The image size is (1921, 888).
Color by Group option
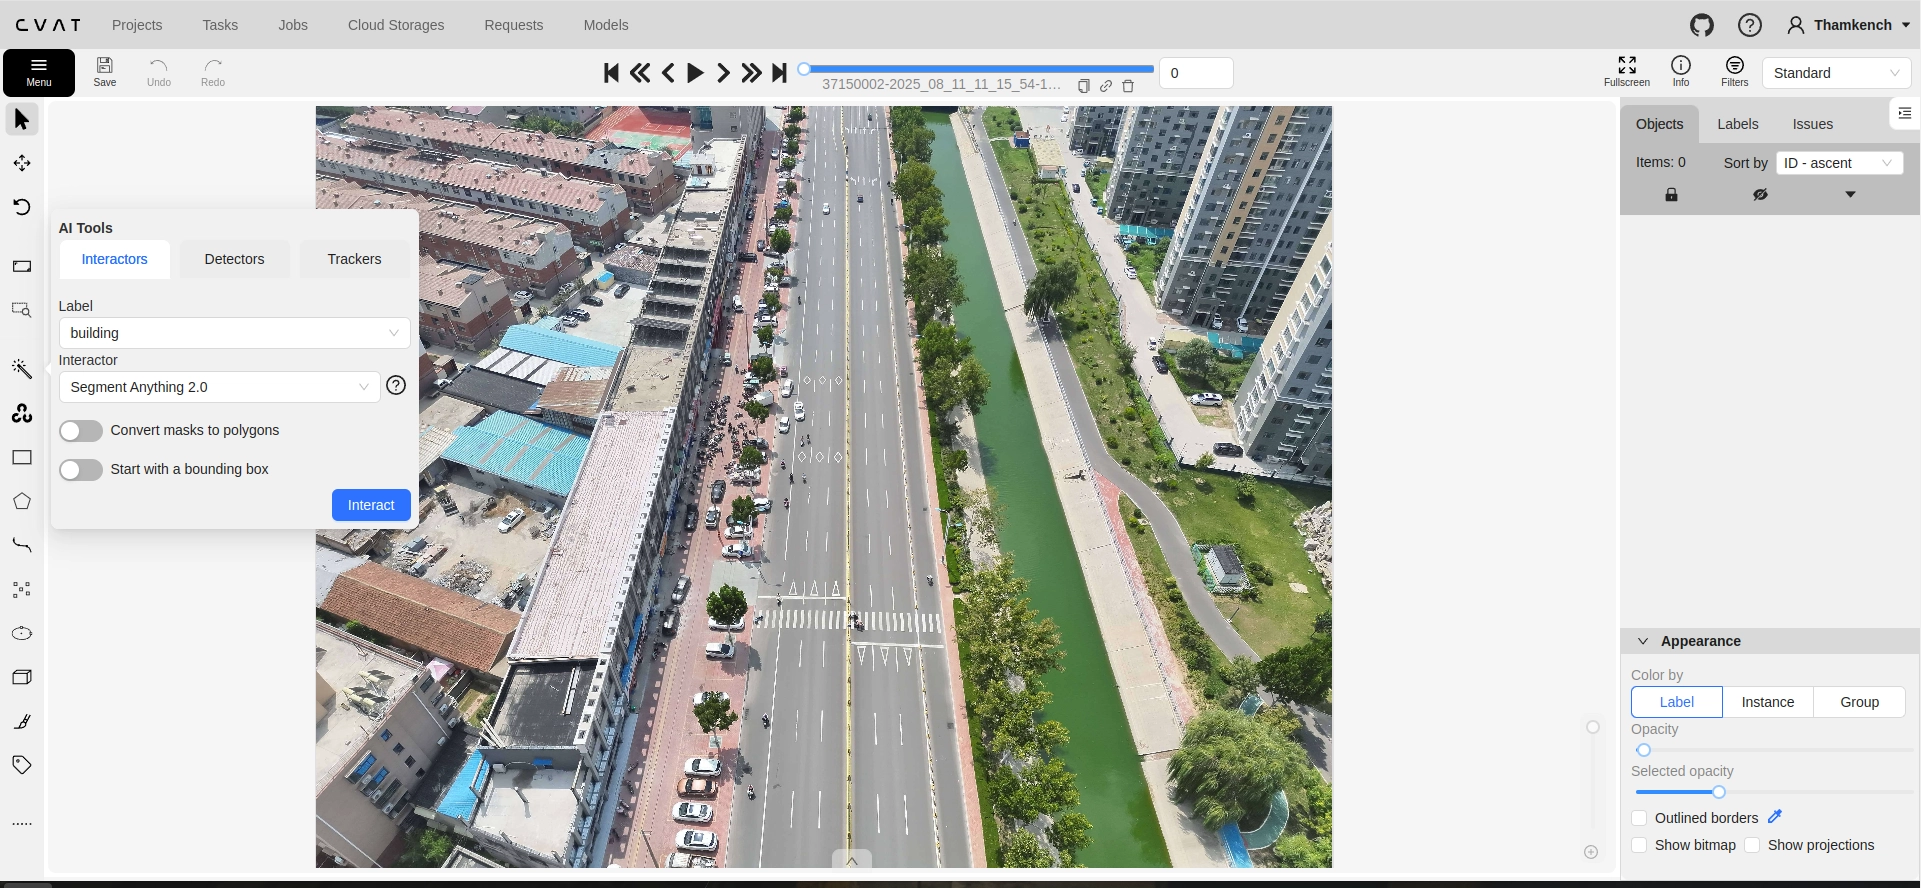1859,702
